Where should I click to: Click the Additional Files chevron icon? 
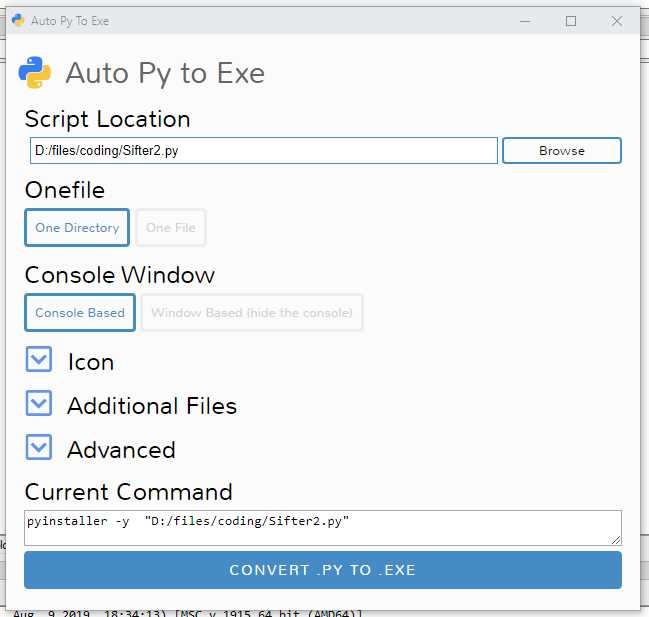(39, 403)
